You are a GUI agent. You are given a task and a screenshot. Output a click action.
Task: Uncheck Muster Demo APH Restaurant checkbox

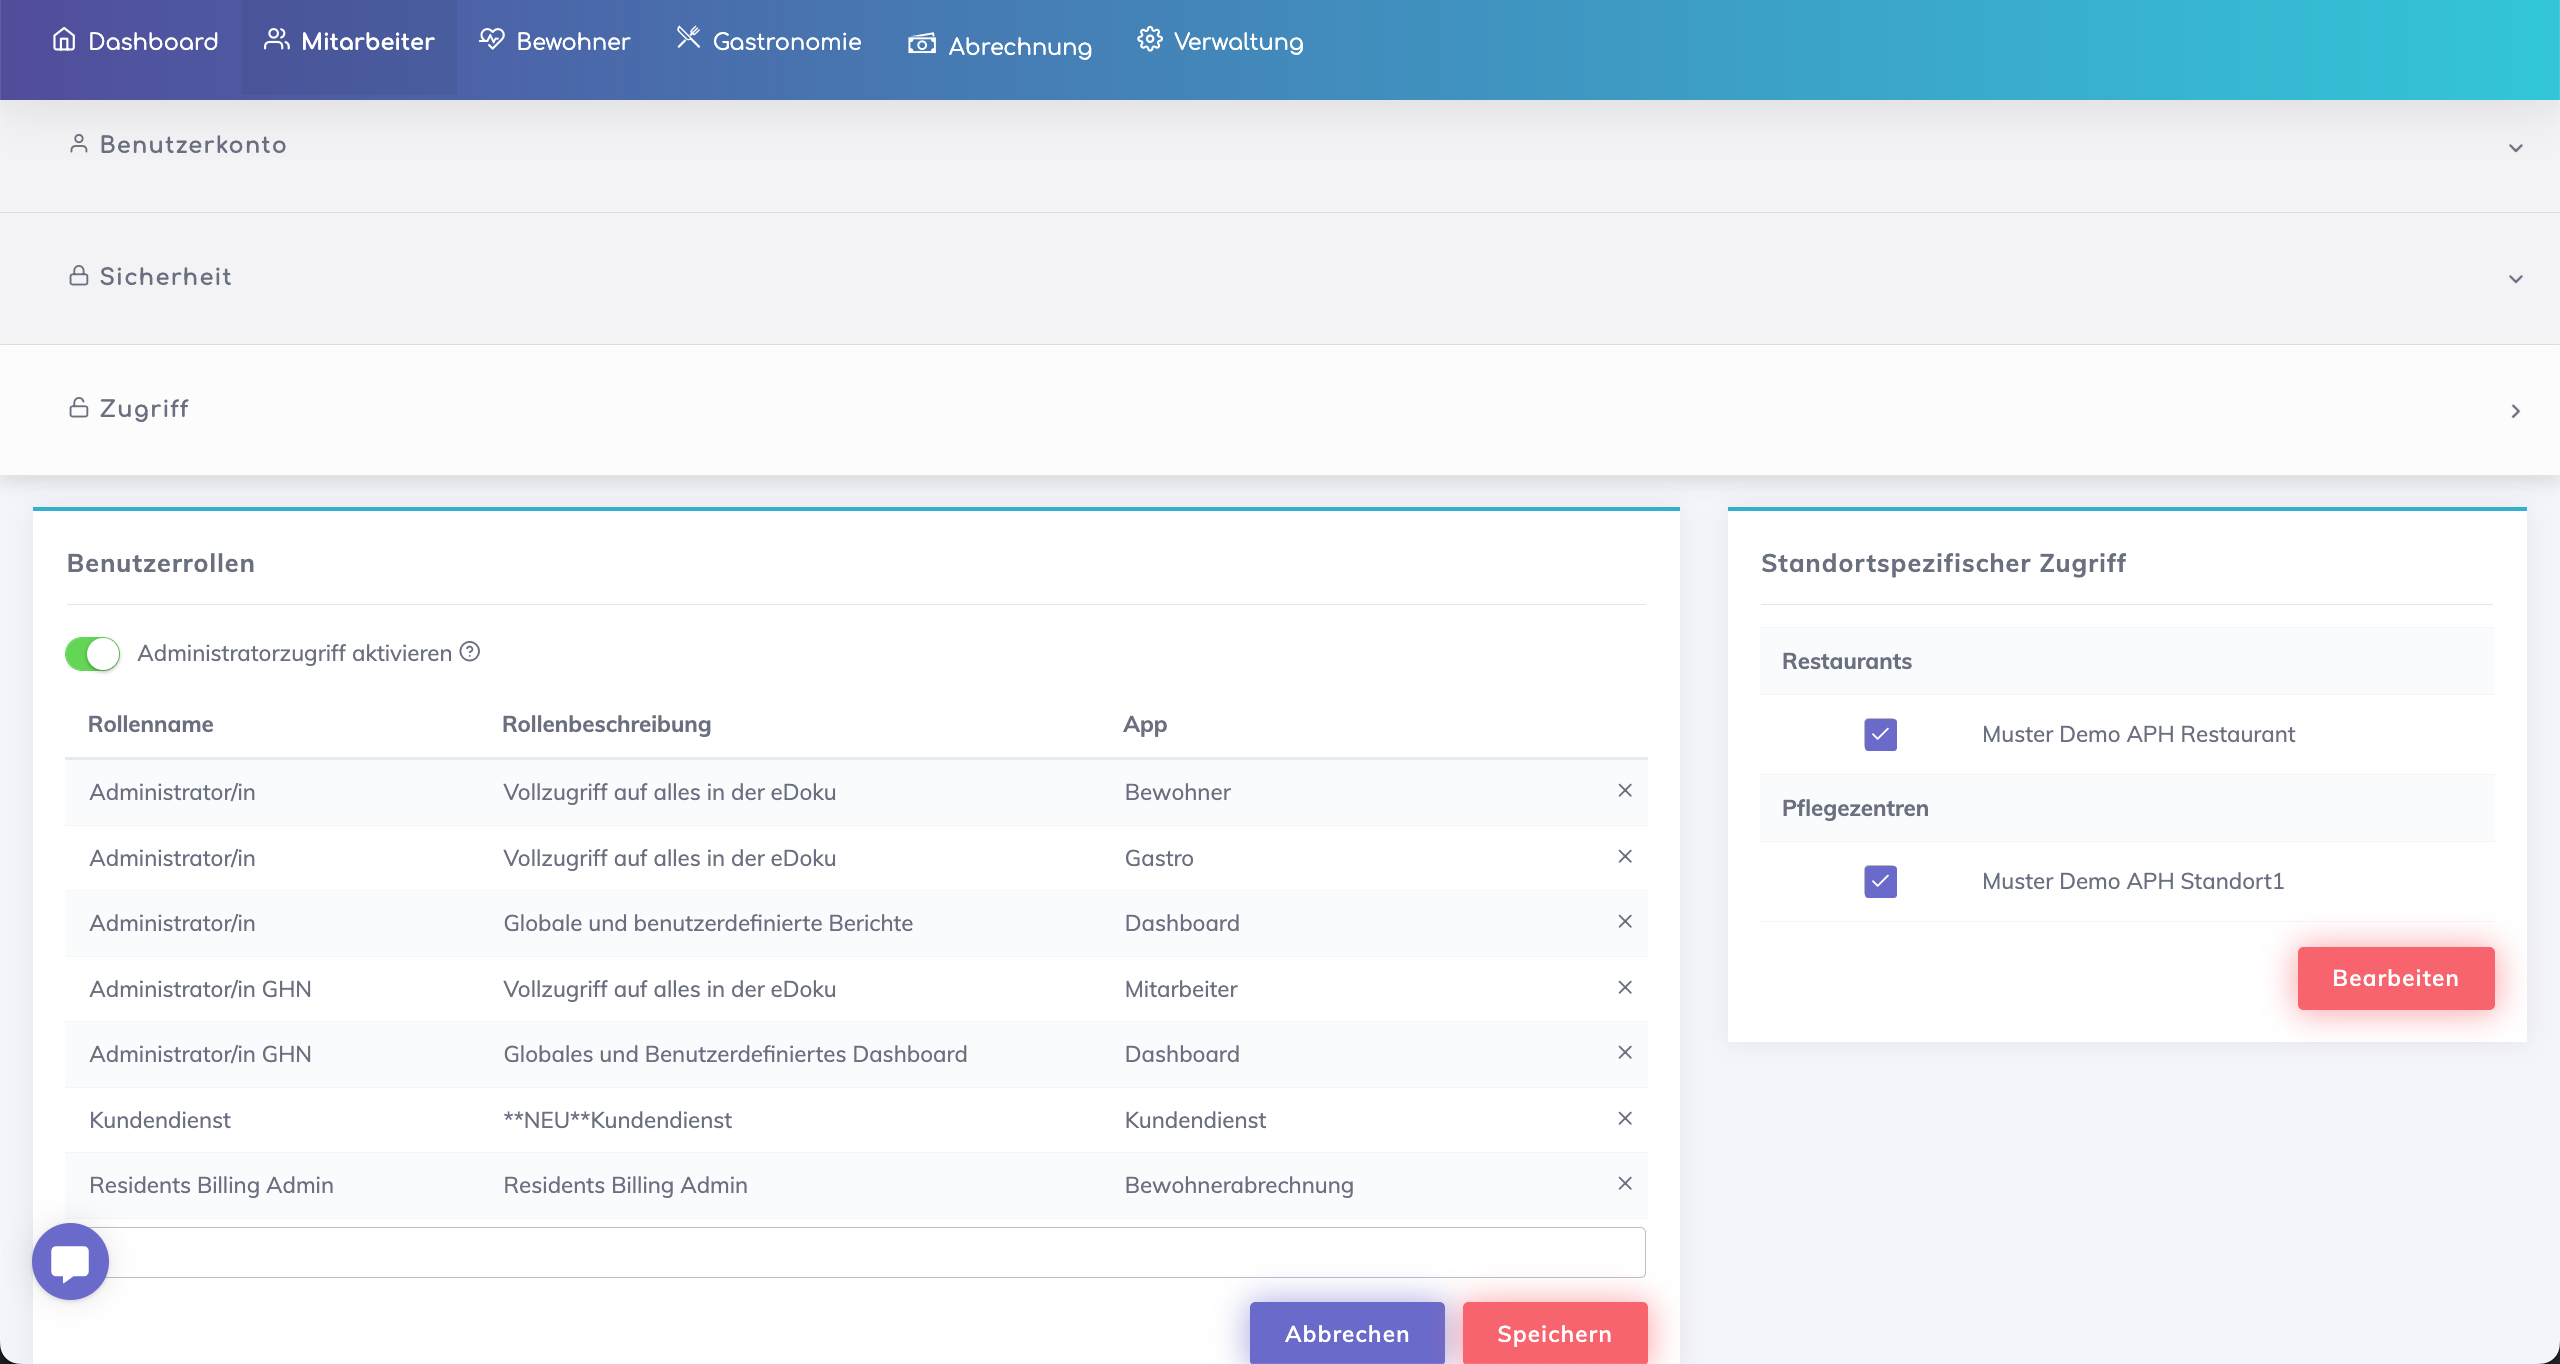point(1880,734)
